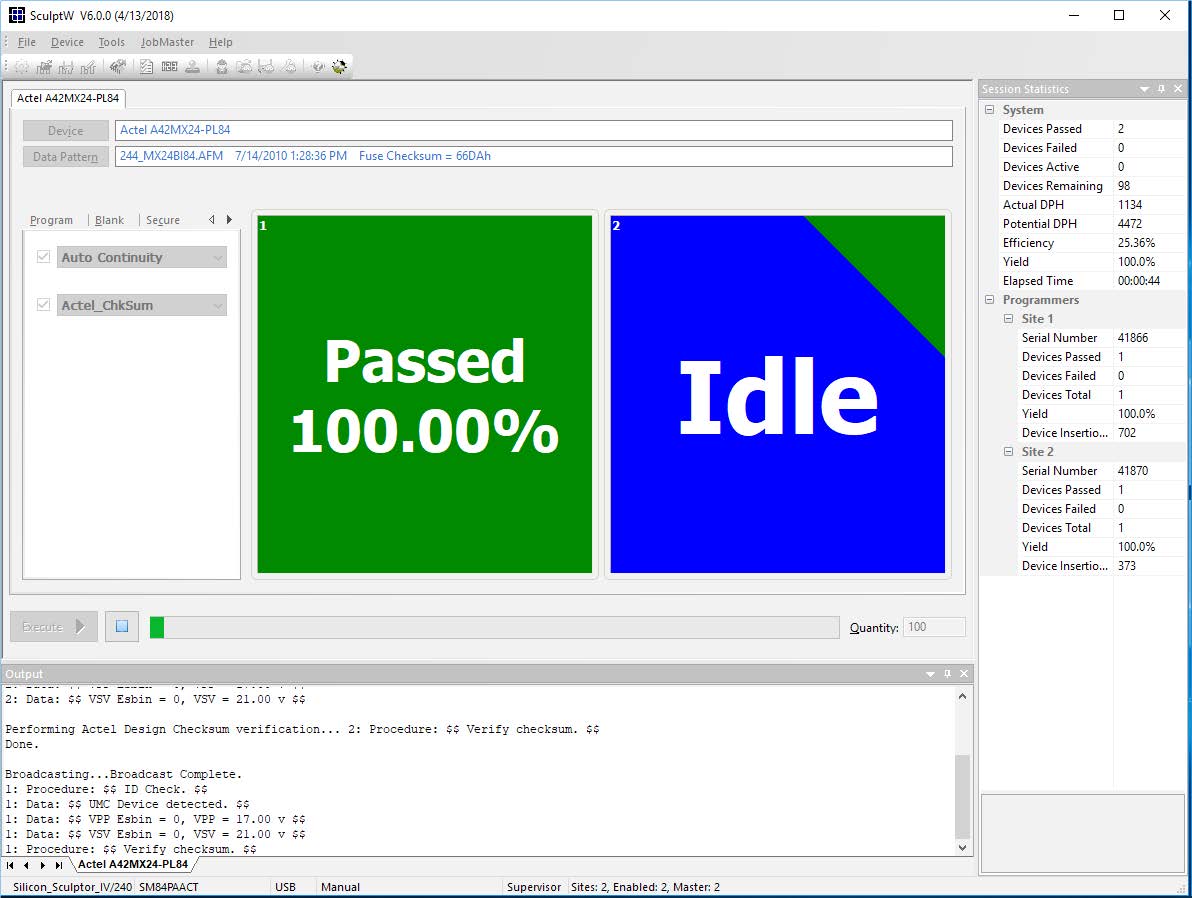This screenshot has width=1192, height=898.
Task: Pin the Session Statistics panel
Action: (1161, 89)
